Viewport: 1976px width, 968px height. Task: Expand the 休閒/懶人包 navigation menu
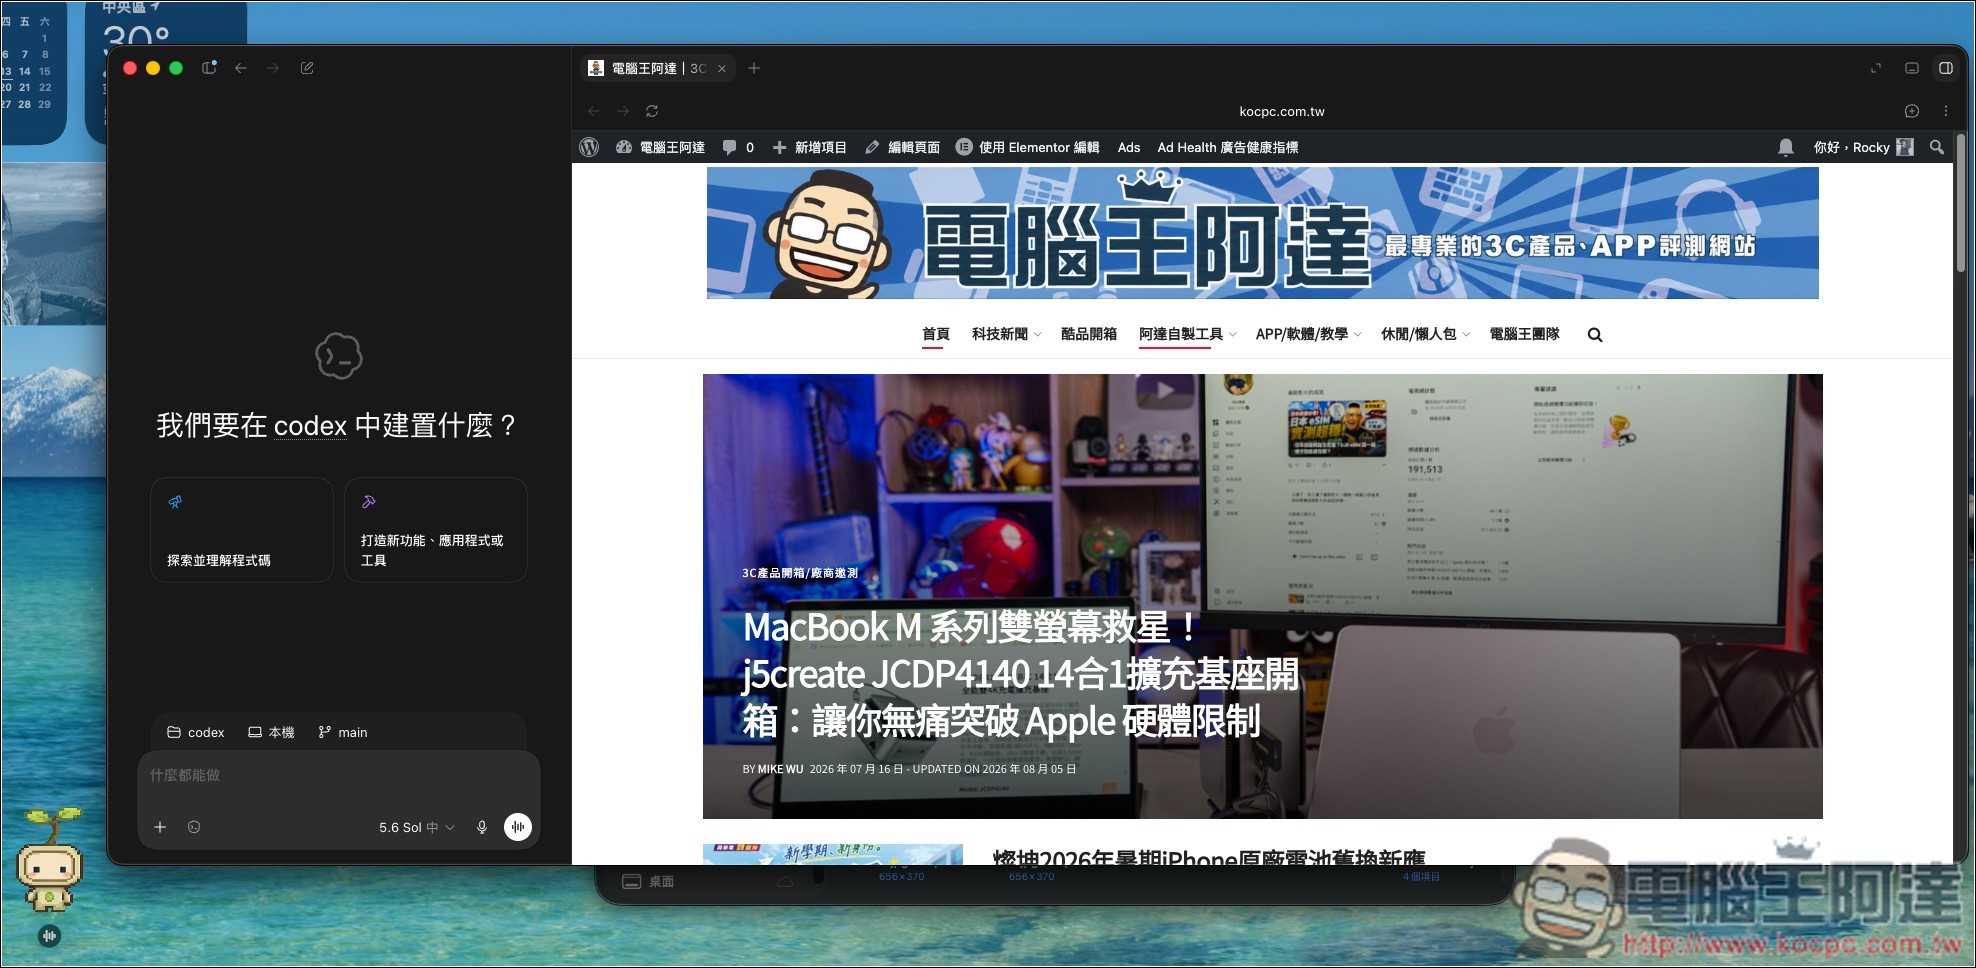coord(1425,334)
